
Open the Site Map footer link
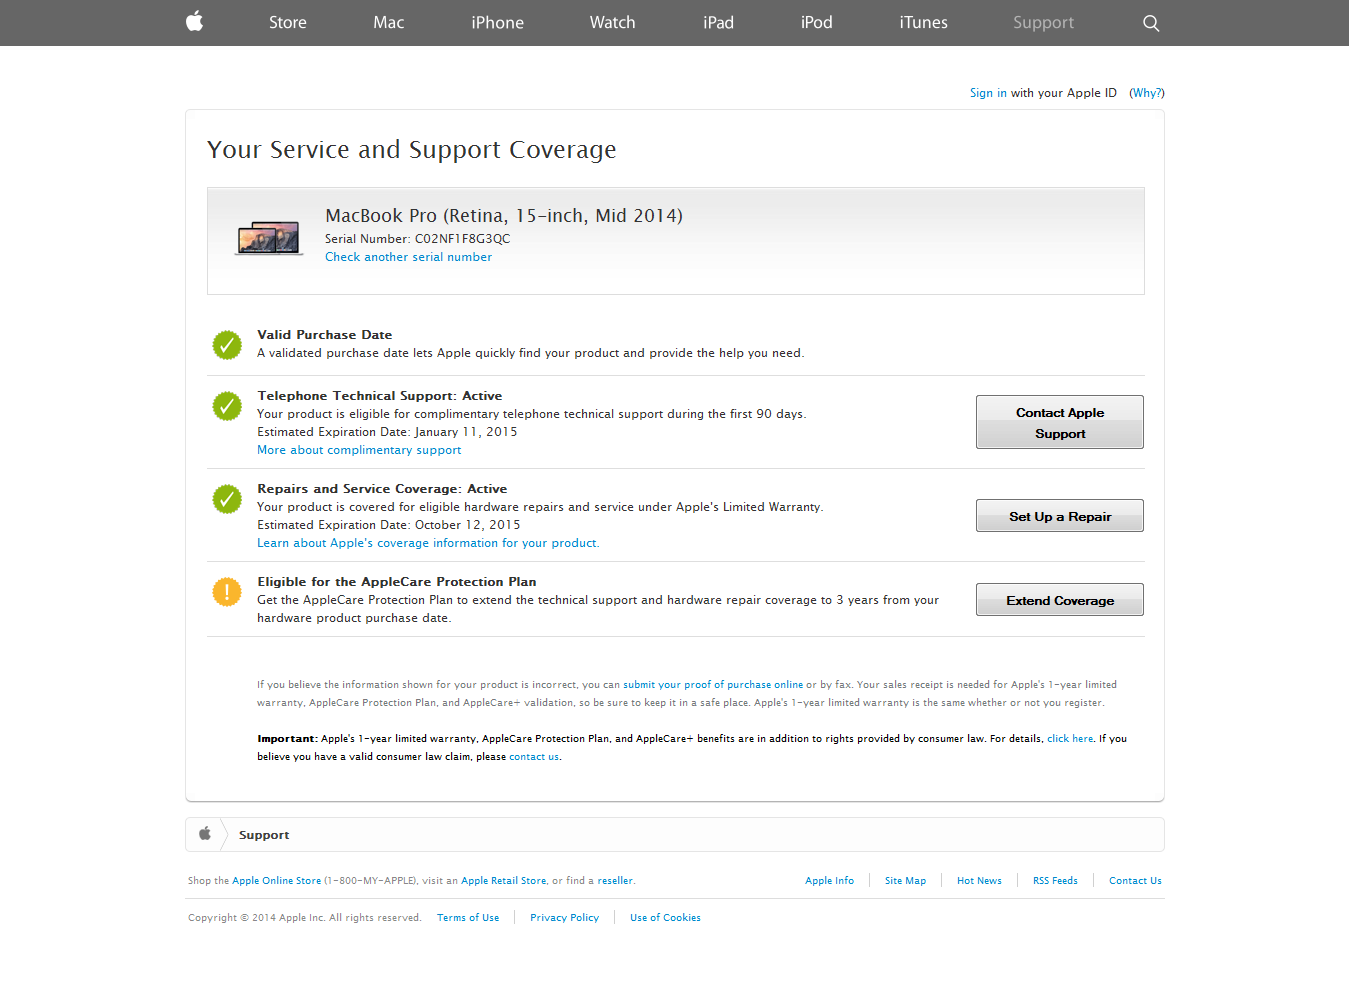tap(905, 881)
